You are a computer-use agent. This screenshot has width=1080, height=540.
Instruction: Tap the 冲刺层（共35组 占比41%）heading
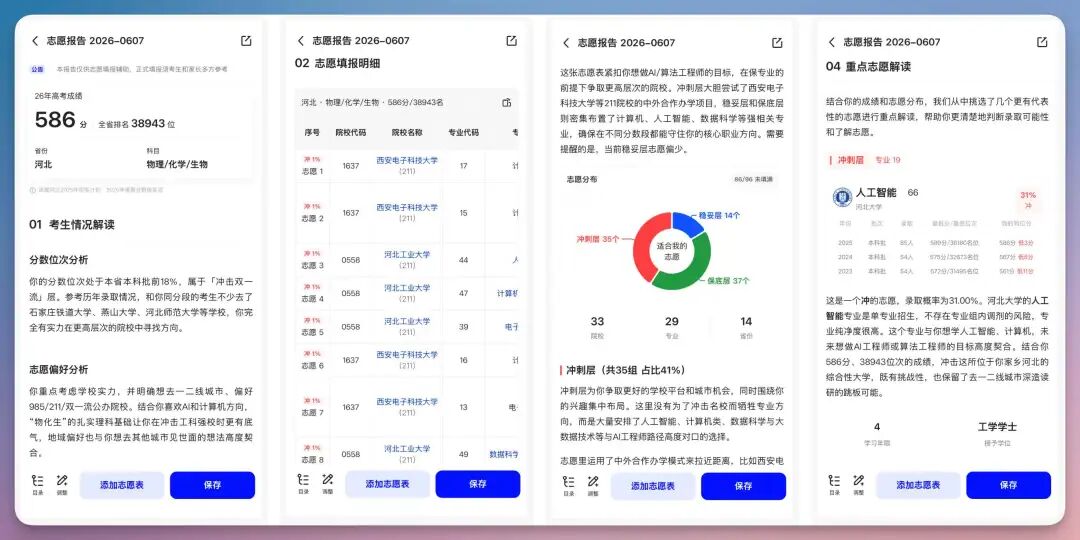point(626,371)
